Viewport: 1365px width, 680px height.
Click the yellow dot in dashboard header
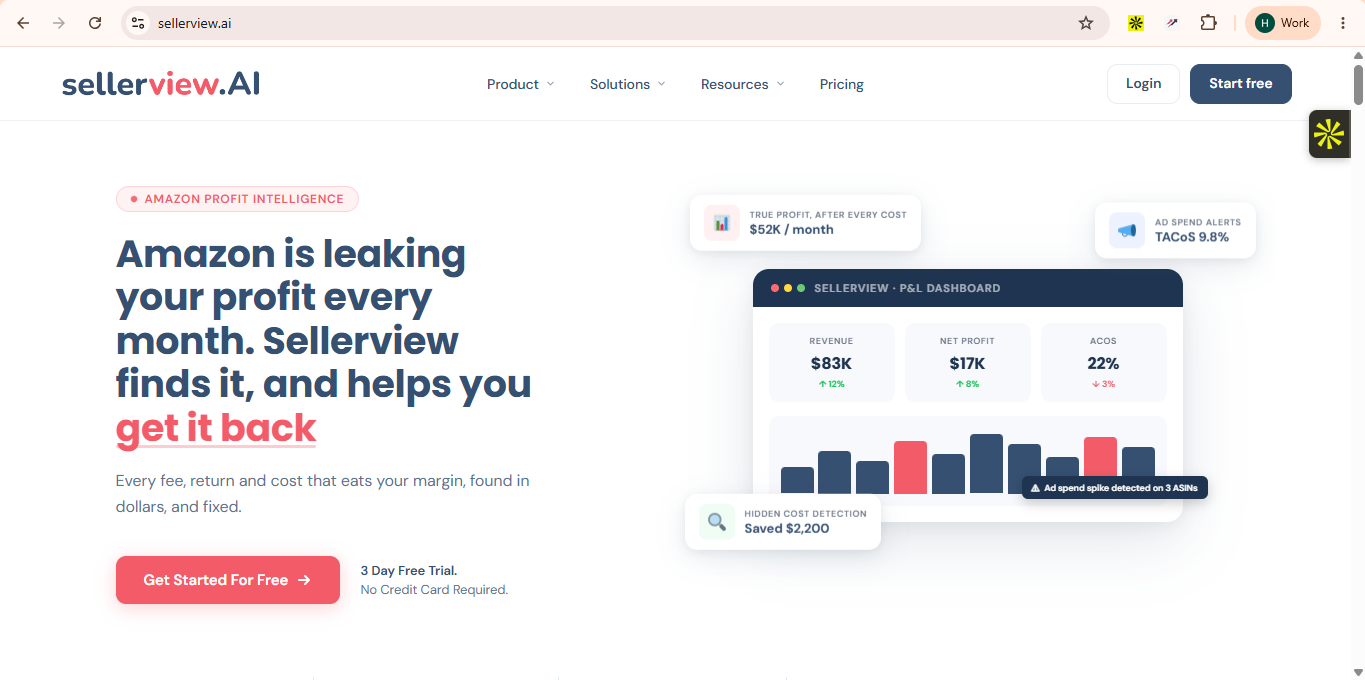(x=788, y=288)
